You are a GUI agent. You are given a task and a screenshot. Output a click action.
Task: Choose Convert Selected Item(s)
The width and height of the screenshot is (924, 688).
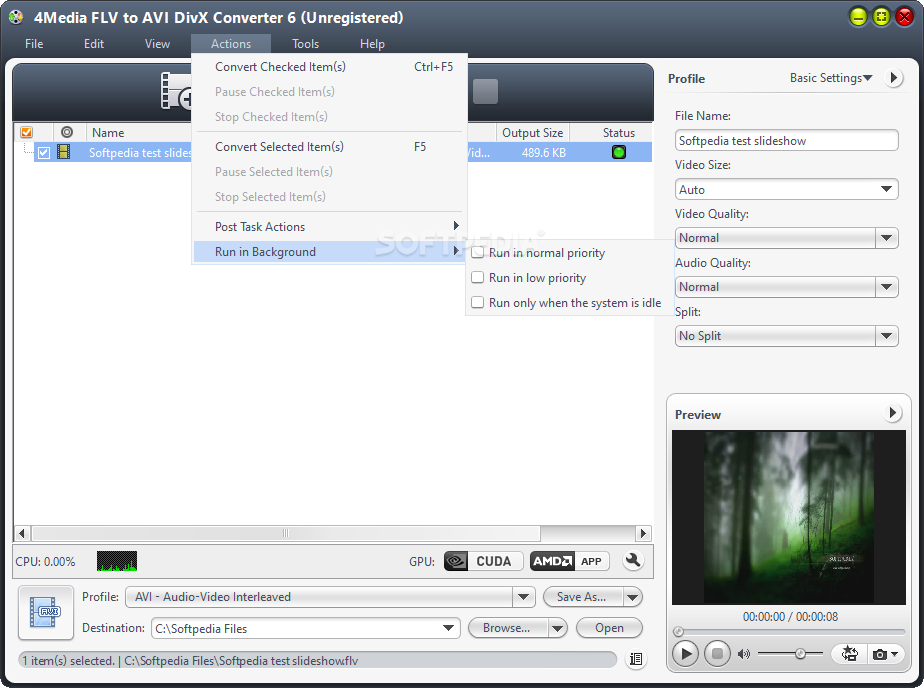coord(330,147)
